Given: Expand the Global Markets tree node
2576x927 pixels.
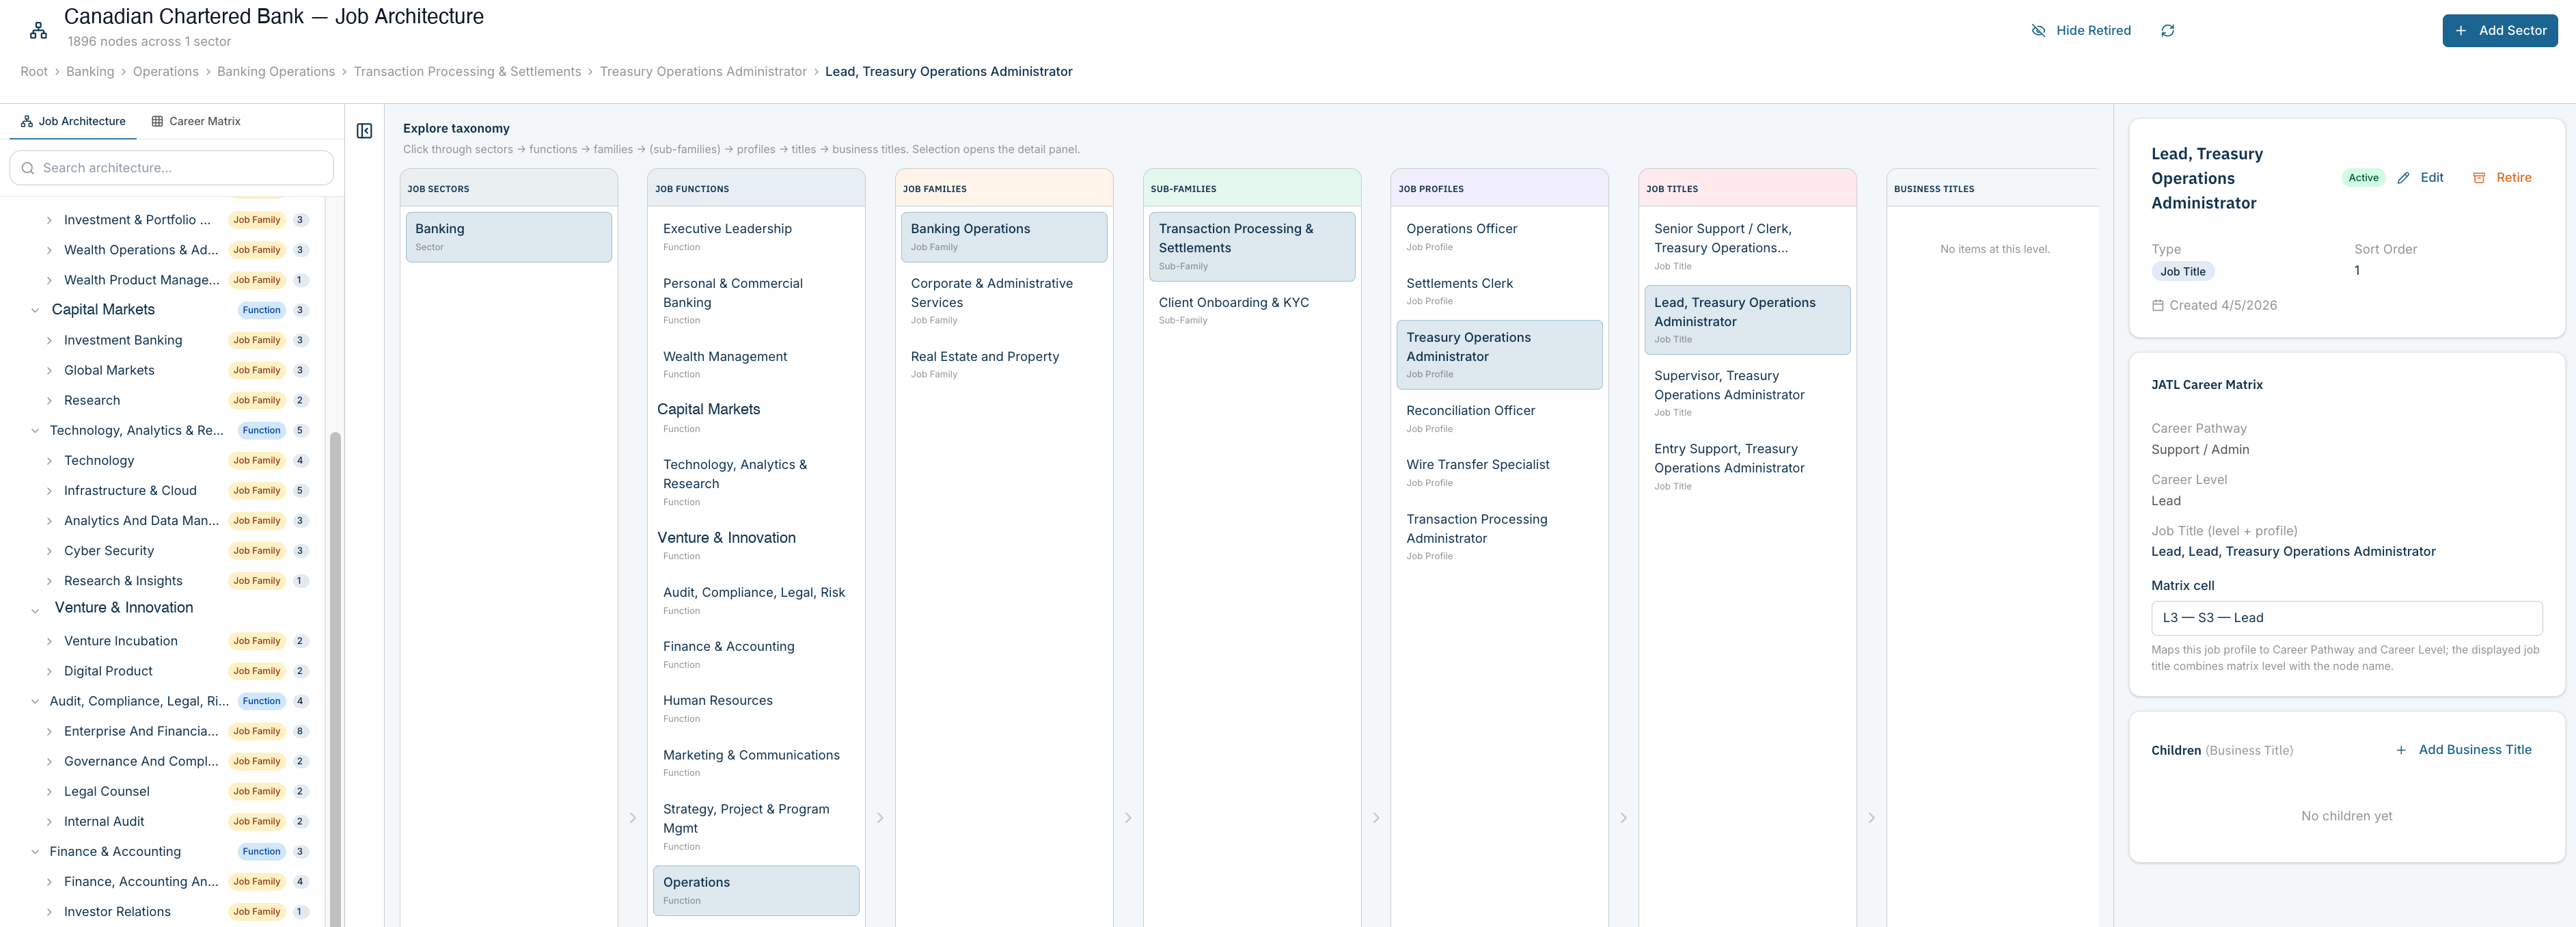Looking at the screenshot, I should tap(49, 371).
